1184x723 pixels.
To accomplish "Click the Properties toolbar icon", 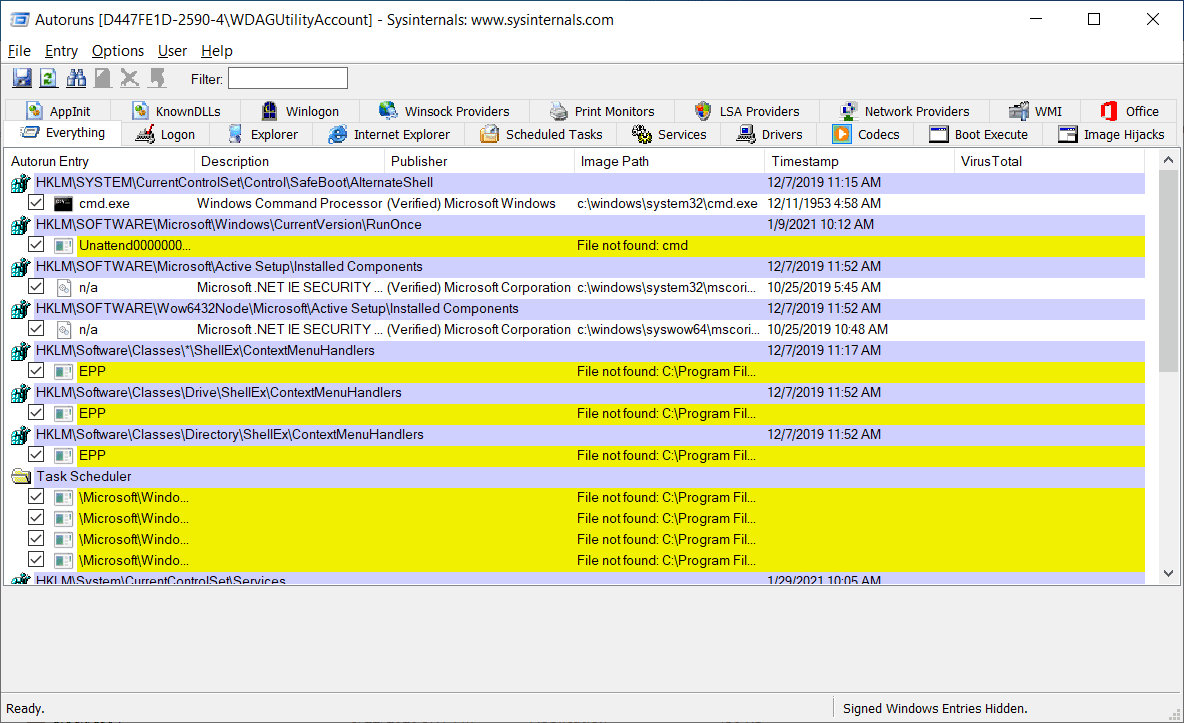I will coord(103,78).
